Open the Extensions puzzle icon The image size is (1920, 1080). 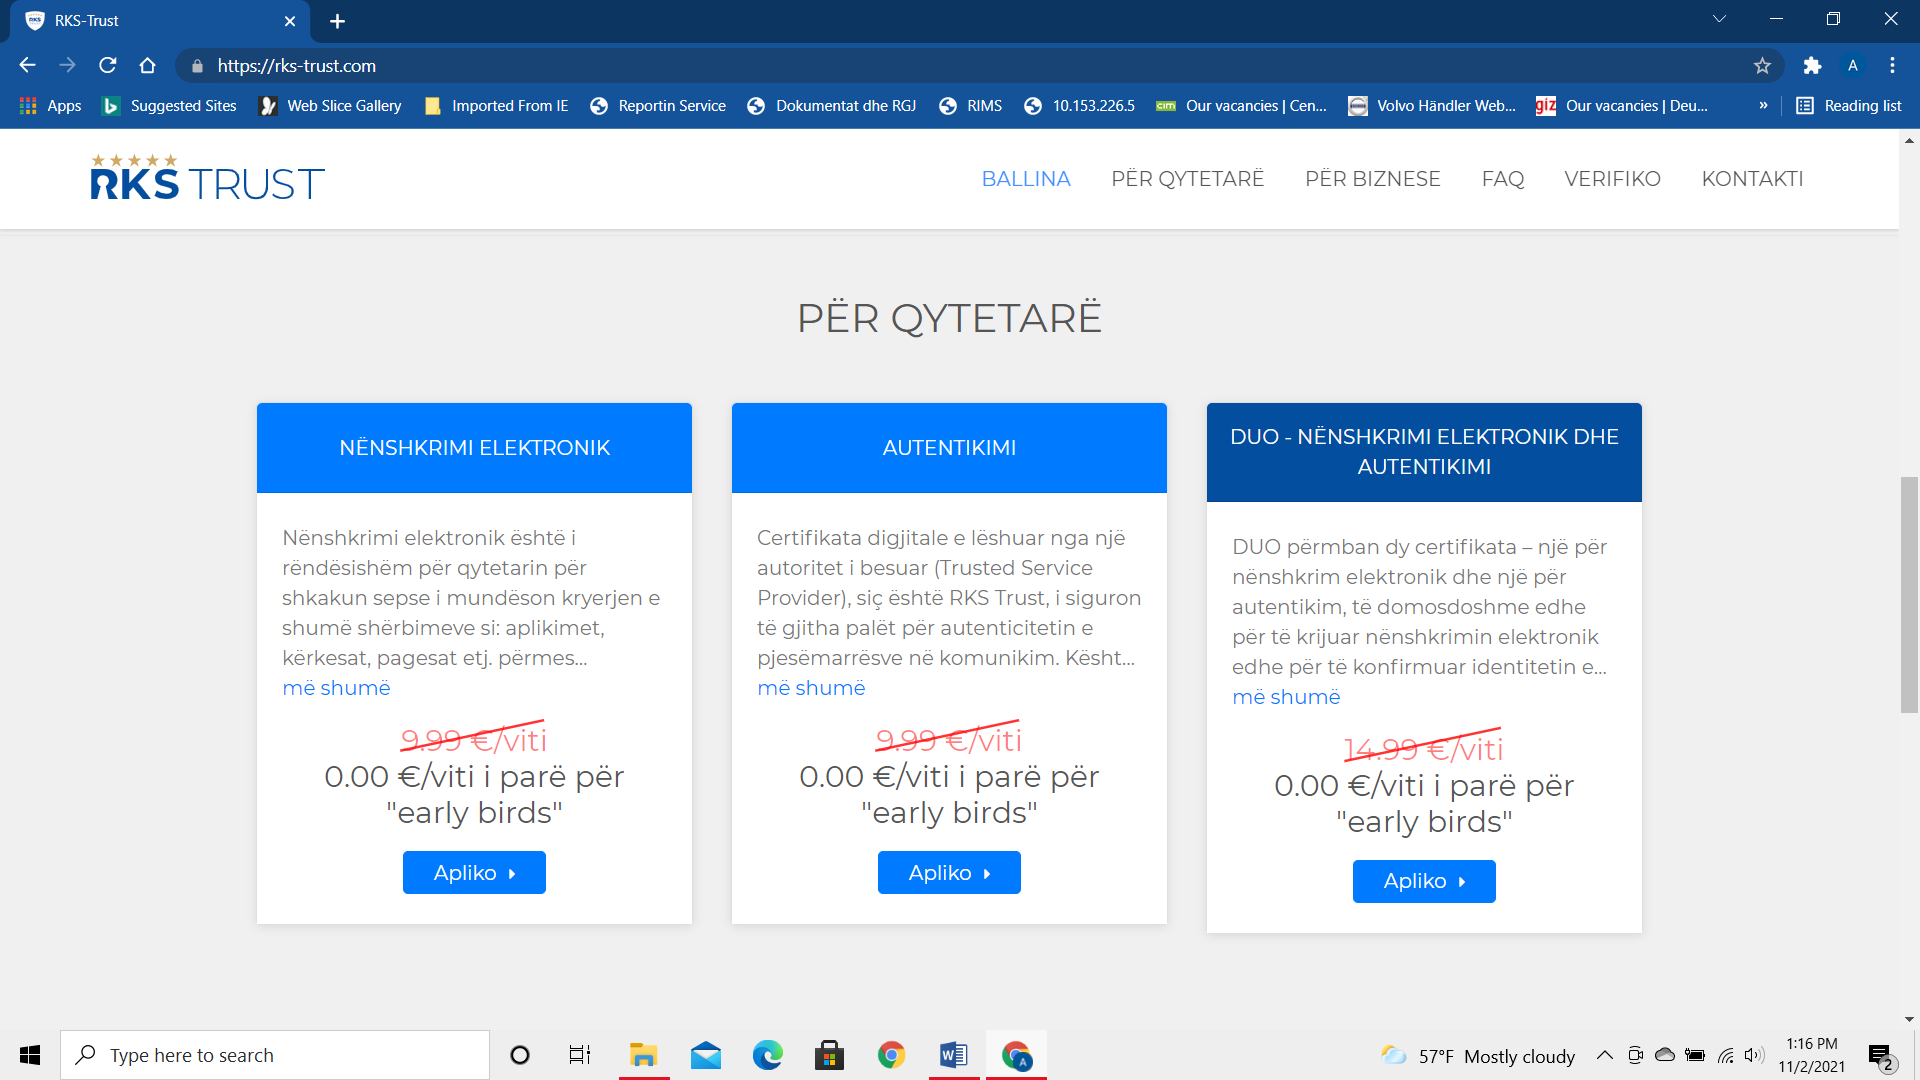(x=1812, y=65)
